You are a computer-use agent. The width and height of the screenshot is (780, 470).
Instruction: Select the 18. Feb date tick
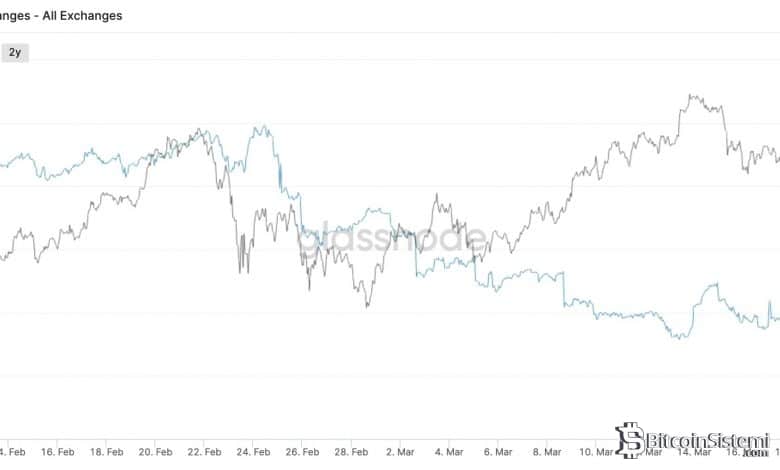107,452
